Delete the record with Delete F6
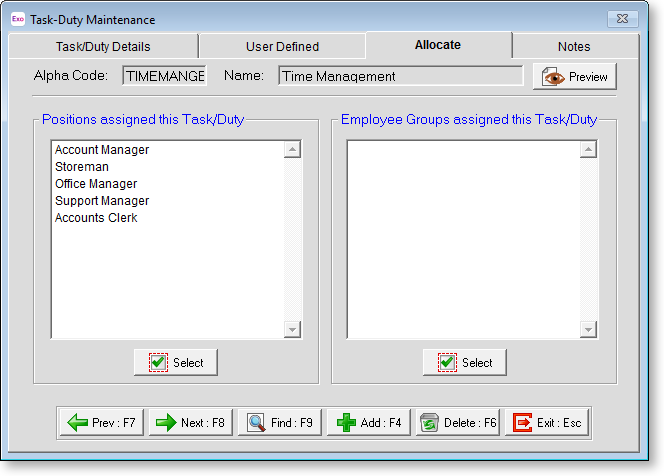 coord(458,423)
